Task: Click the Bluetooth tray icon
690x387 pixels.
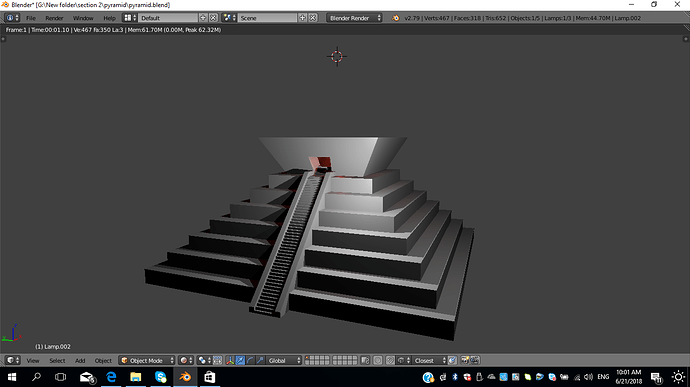Action: pos(455,377)
